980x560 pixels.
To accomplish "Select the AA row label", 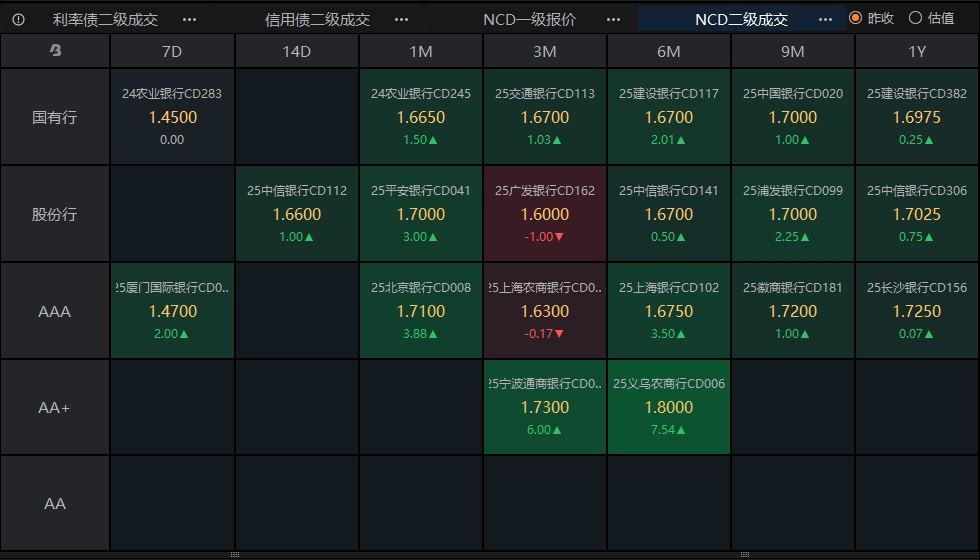I will coord(55,503).
